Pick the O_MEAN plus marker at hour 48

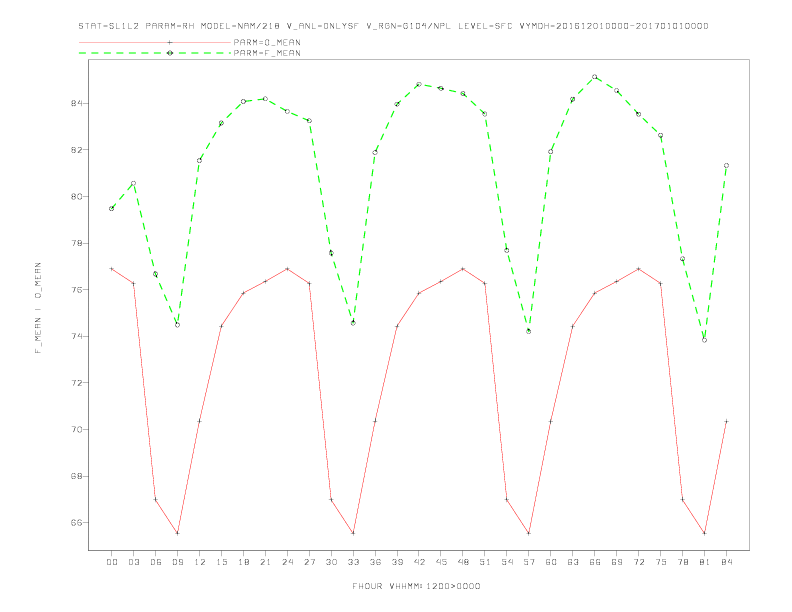[463, 269]
